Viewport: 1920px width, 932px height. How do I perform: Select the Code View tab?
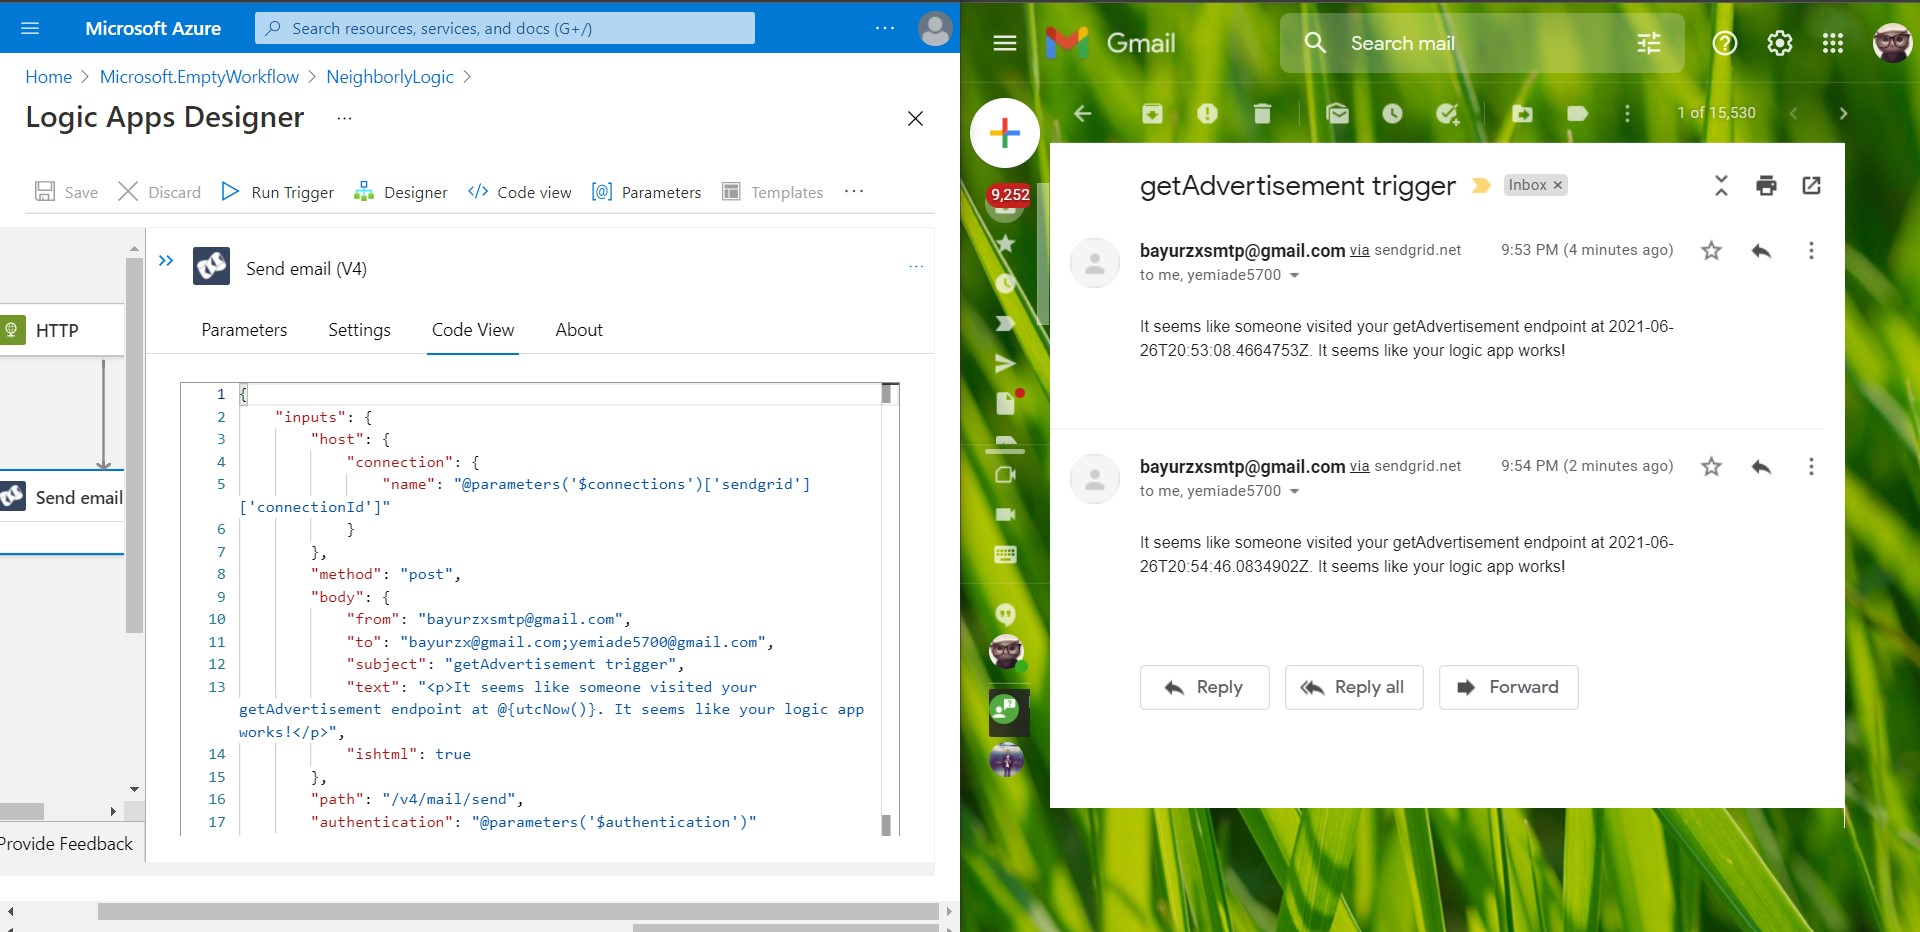pos(473,330)
